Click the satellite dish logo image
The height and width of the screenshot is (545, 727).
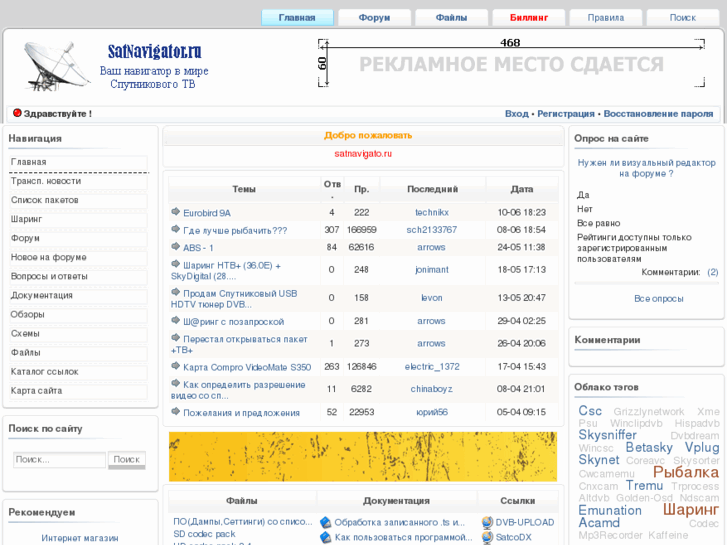57,66
